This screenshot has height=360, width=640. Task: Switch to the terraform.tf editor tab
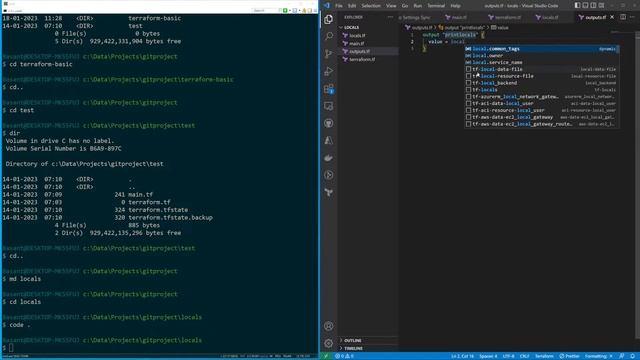pos(504,18)
